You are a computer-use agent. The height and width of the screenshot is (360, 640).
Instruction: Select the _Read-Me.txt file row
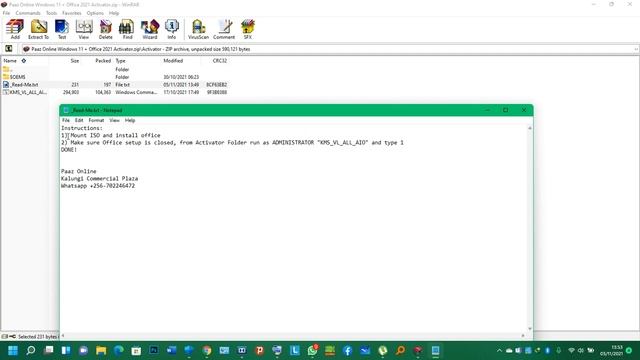(x=114, y=84)
